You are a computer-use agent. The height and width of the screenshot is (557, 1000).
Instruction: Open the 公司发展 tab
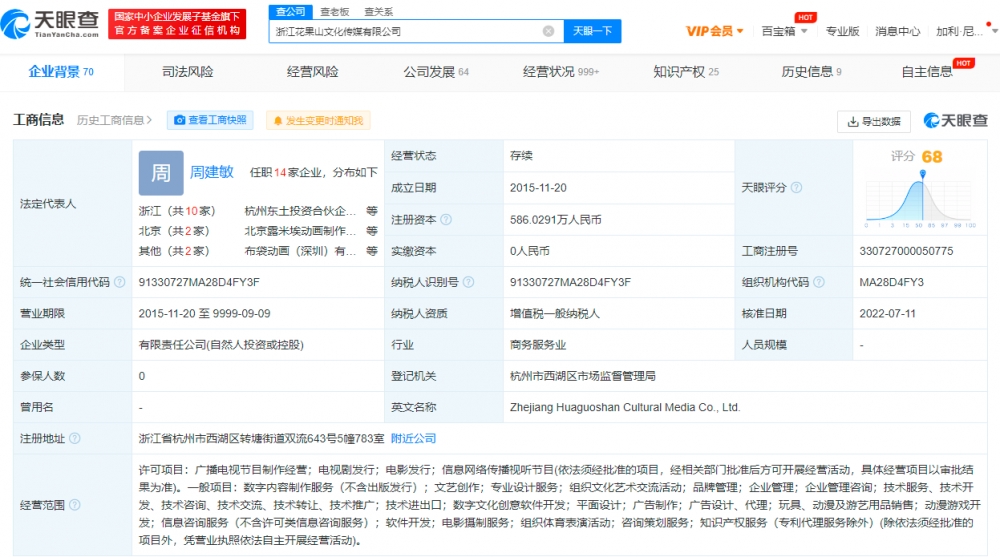(436, 72)
